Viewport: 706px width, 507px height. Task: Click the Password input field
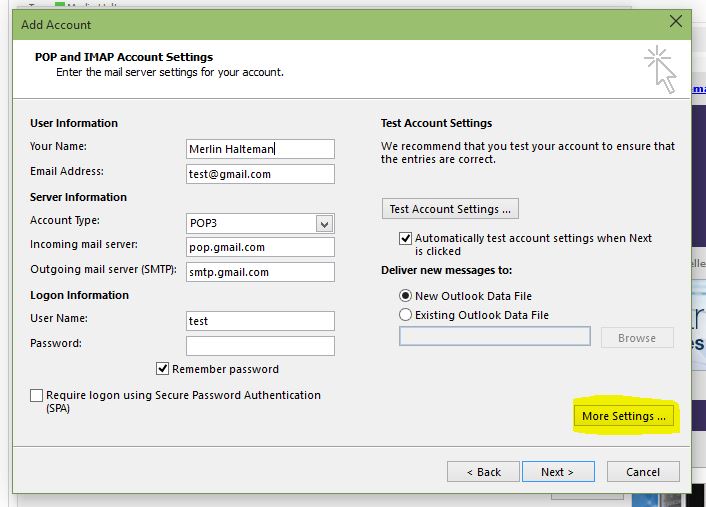pos(260,346)
